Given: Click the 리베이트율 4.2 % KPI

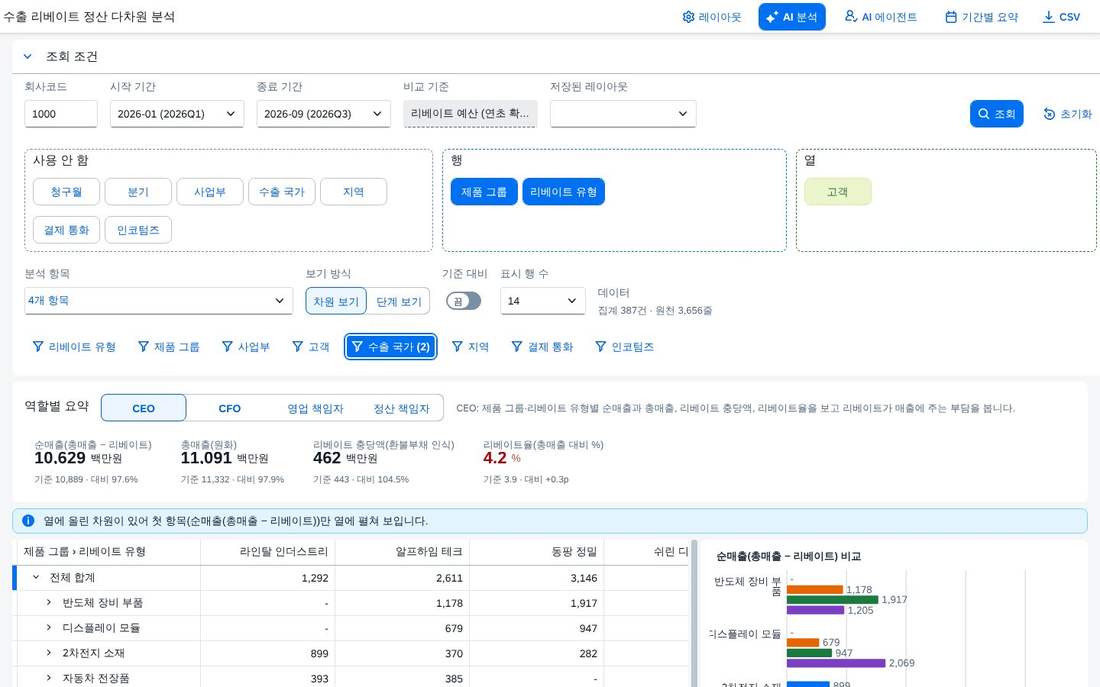Looking at the screenshot, I should click(502, 458).
